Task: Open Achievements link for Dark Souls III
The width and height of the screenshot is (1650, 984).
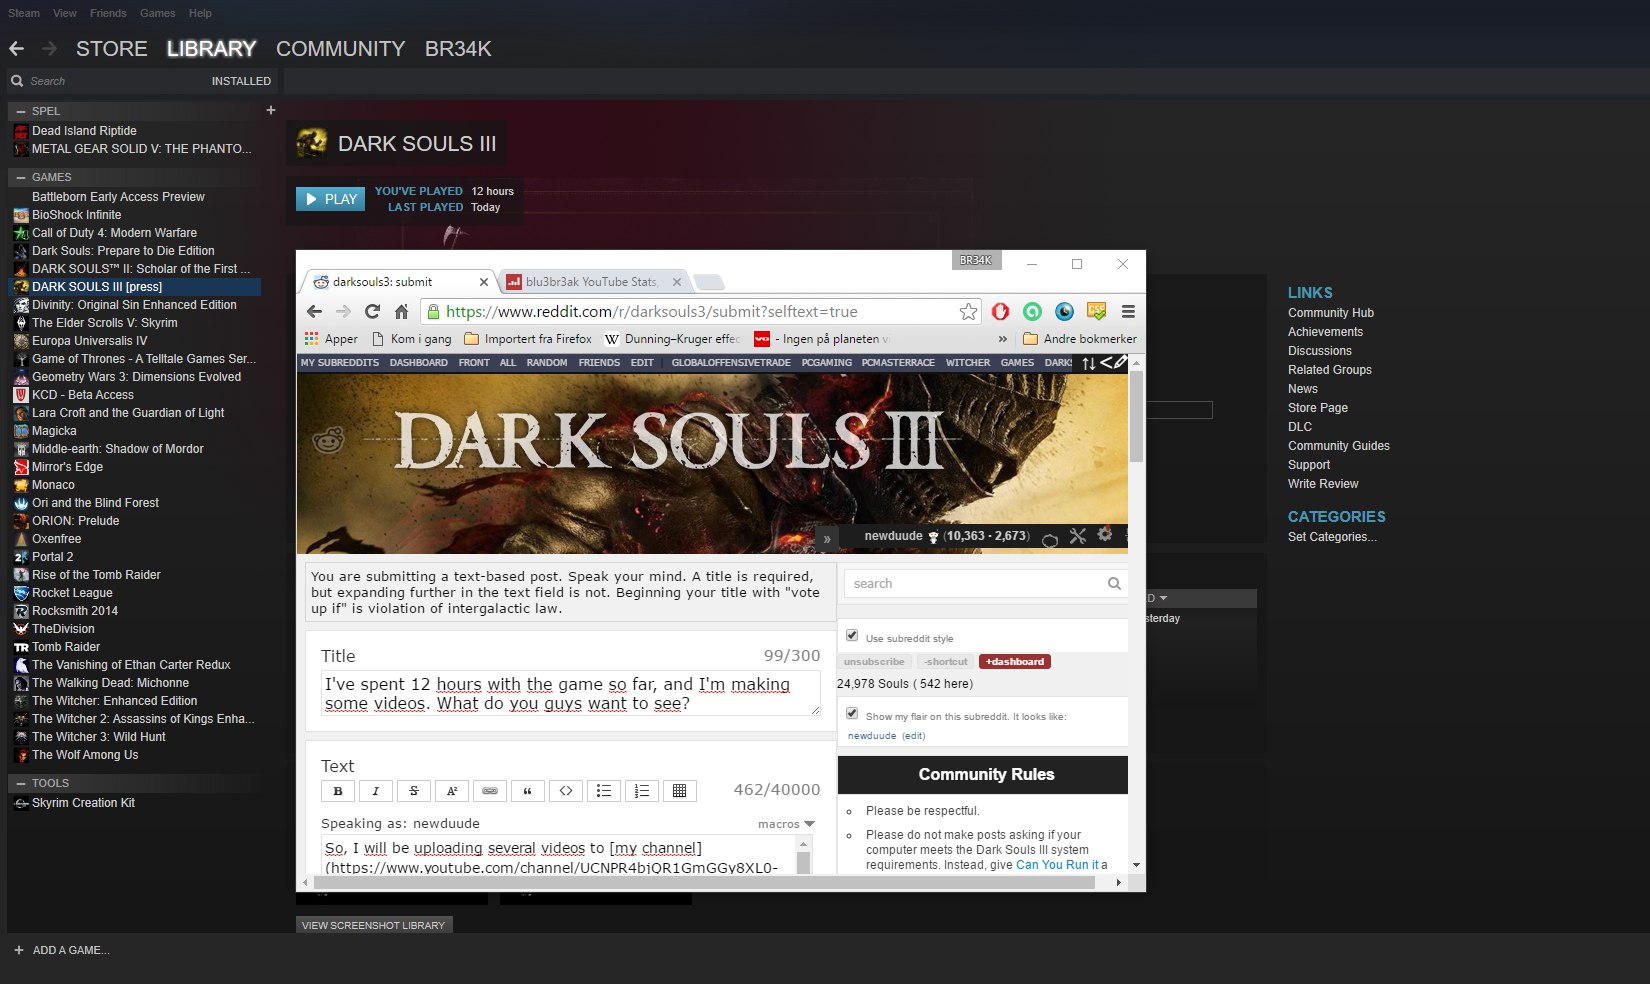Action: [1325, 332]
